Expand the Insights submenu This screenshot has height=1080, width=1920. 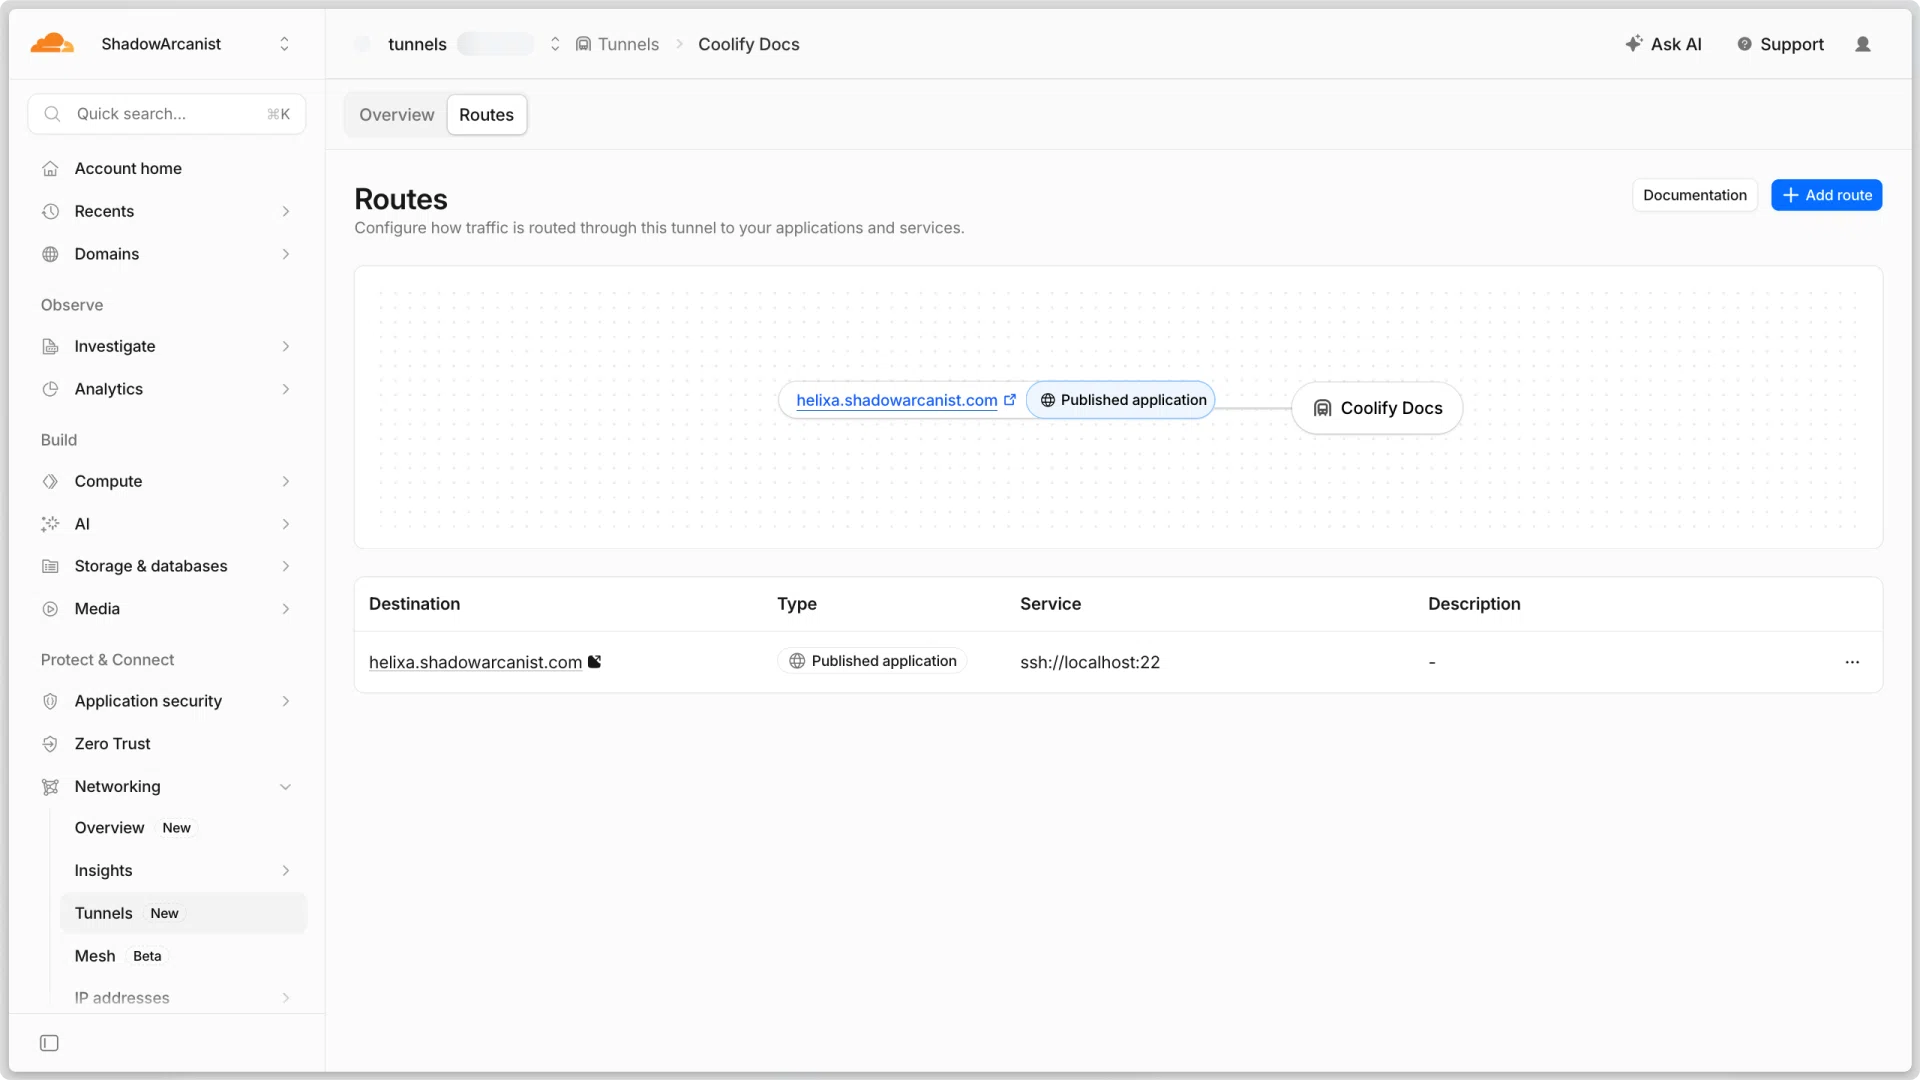click(286, 871)
